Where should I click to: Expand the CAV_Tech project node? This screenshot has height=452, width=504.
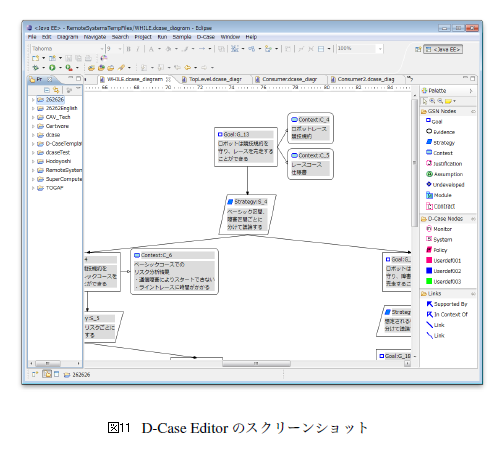click(33, 117)
